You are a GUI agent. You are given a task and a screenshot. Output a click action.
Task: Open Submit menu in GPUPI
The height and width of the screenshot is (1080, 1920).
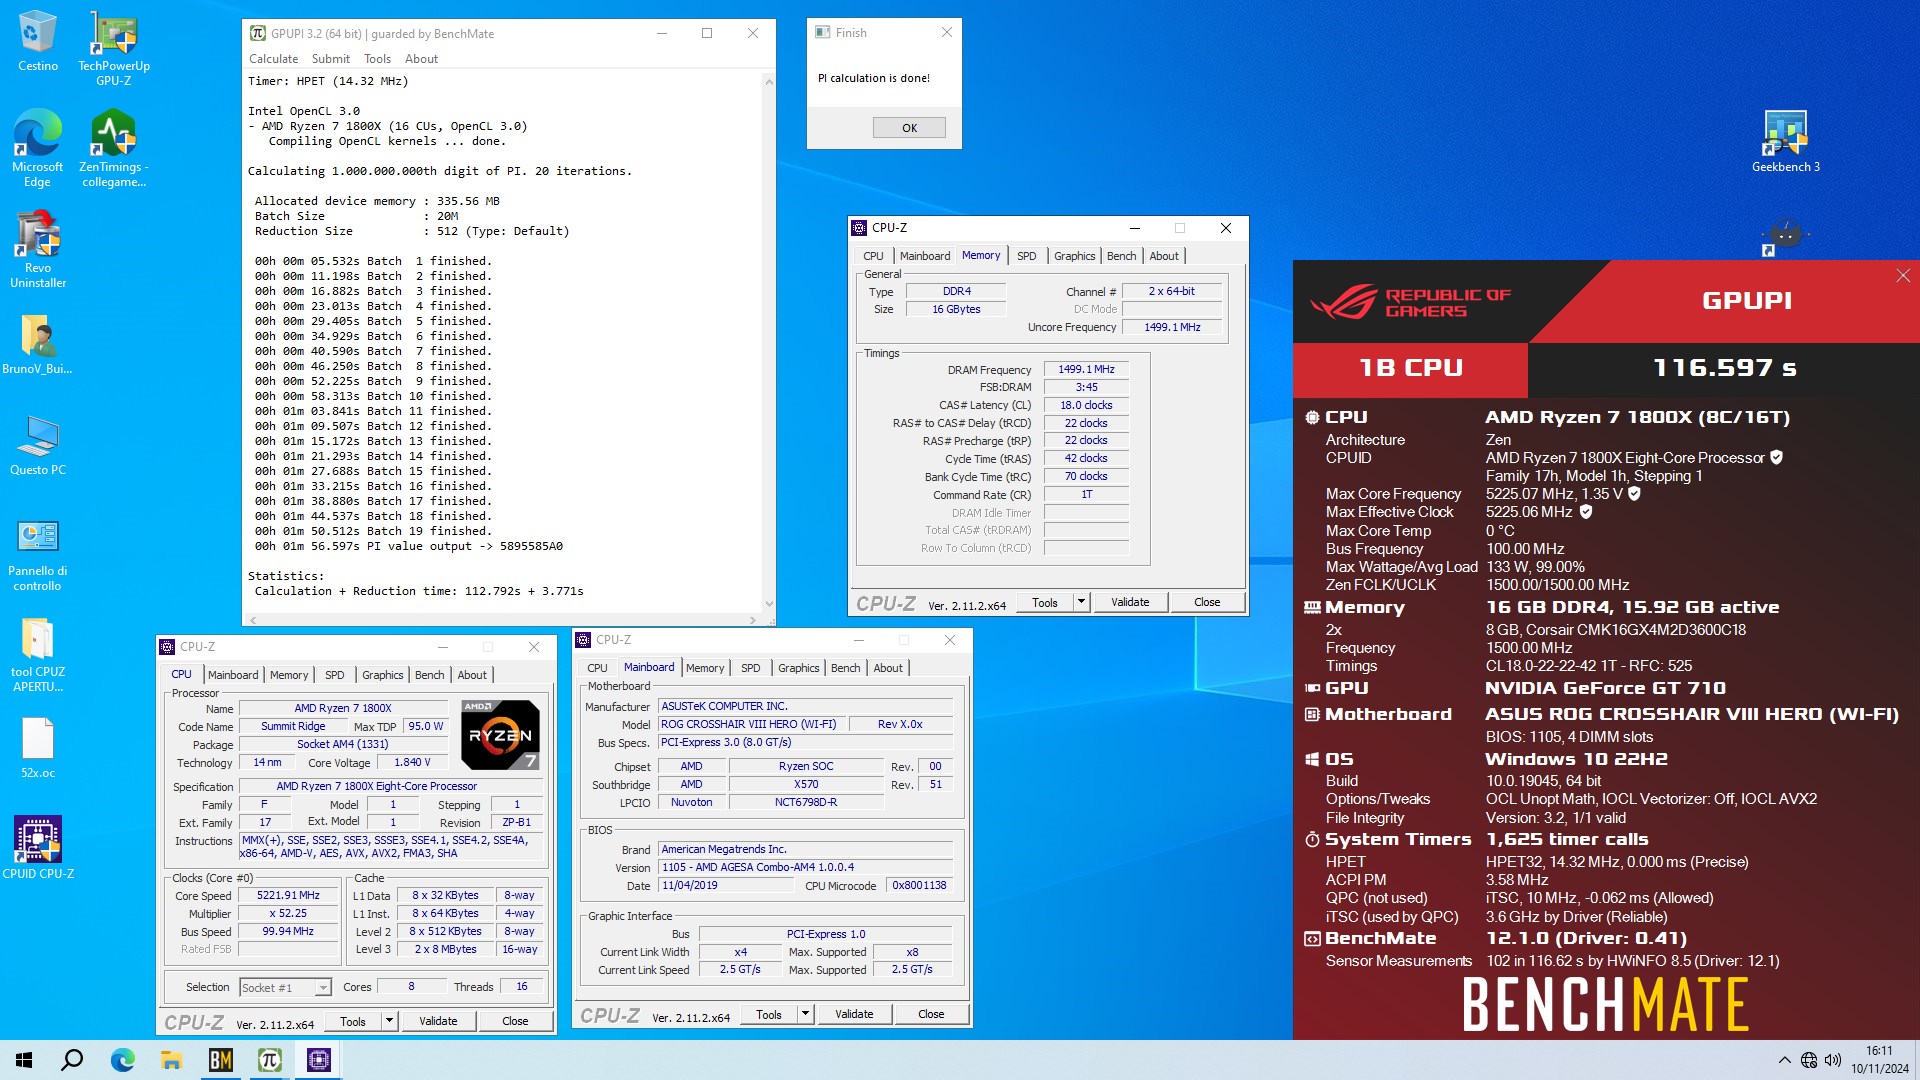(330, 59)
